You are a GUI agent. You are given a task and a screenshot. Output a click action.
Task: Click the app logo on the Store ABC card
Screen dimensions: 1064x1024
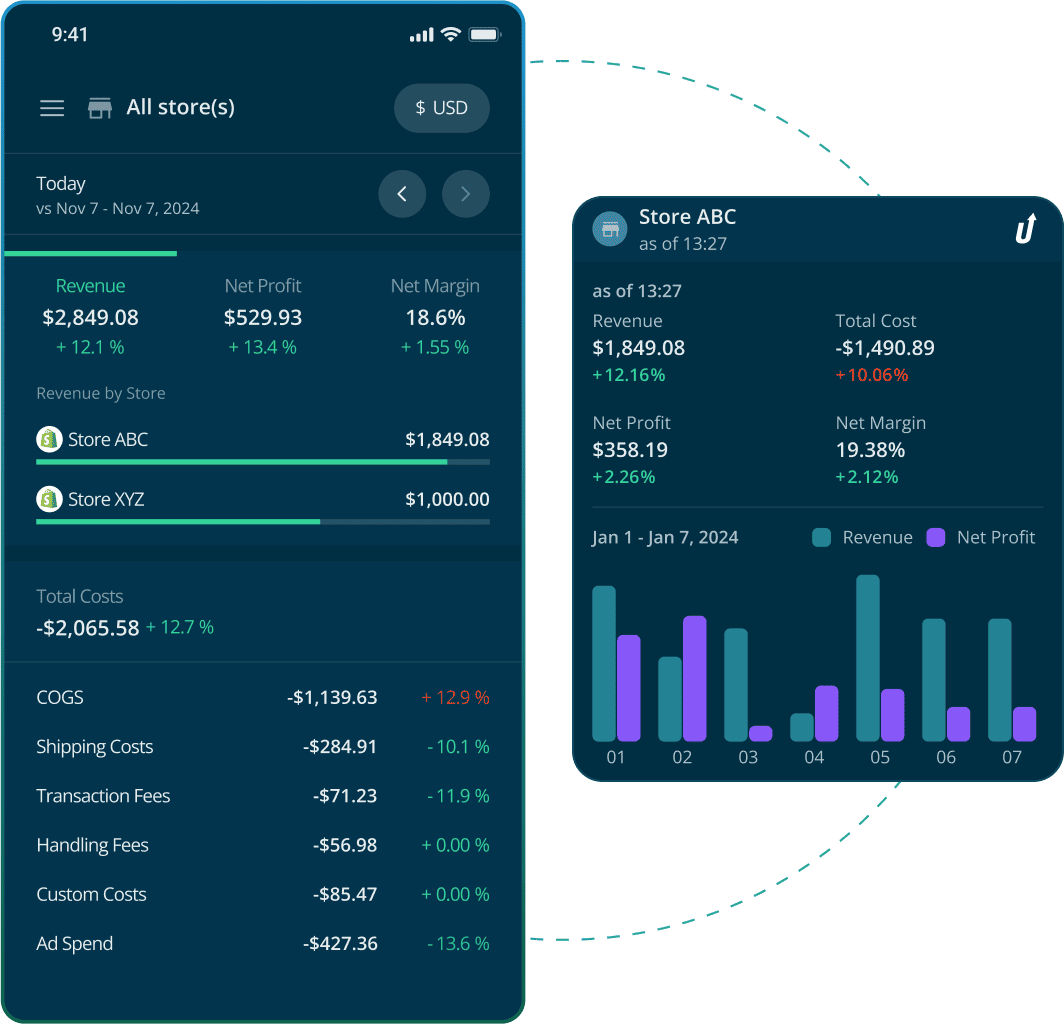[1026, 229]
